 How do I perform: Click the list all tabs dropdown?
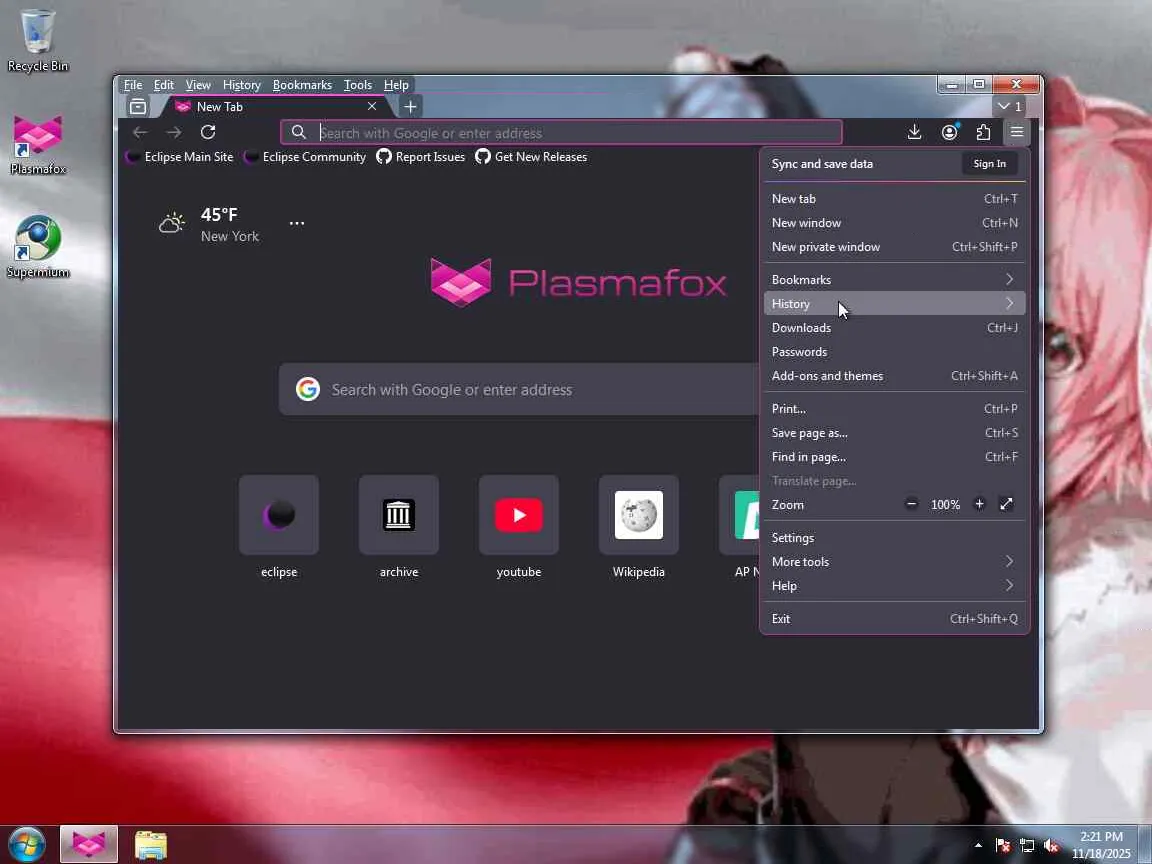pyautogui.click(x=1009, y=107)
